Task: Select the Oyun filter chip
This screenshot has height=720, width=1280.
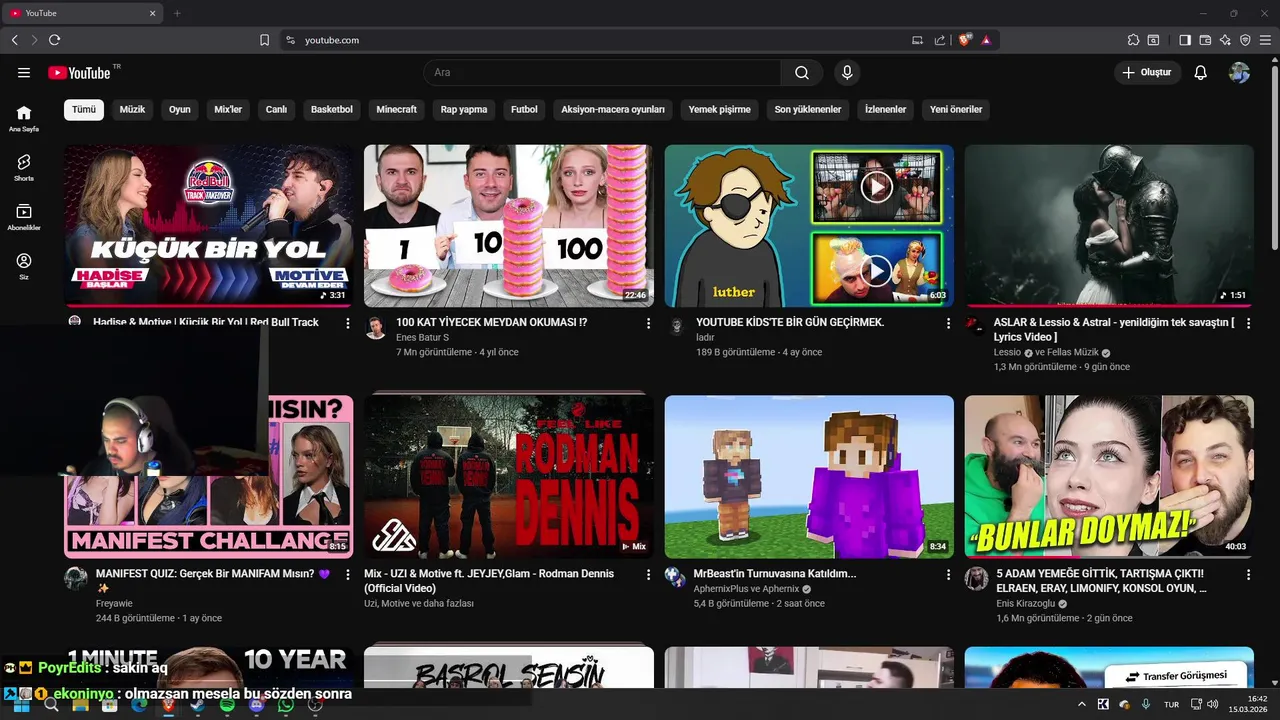Action: 180,109
